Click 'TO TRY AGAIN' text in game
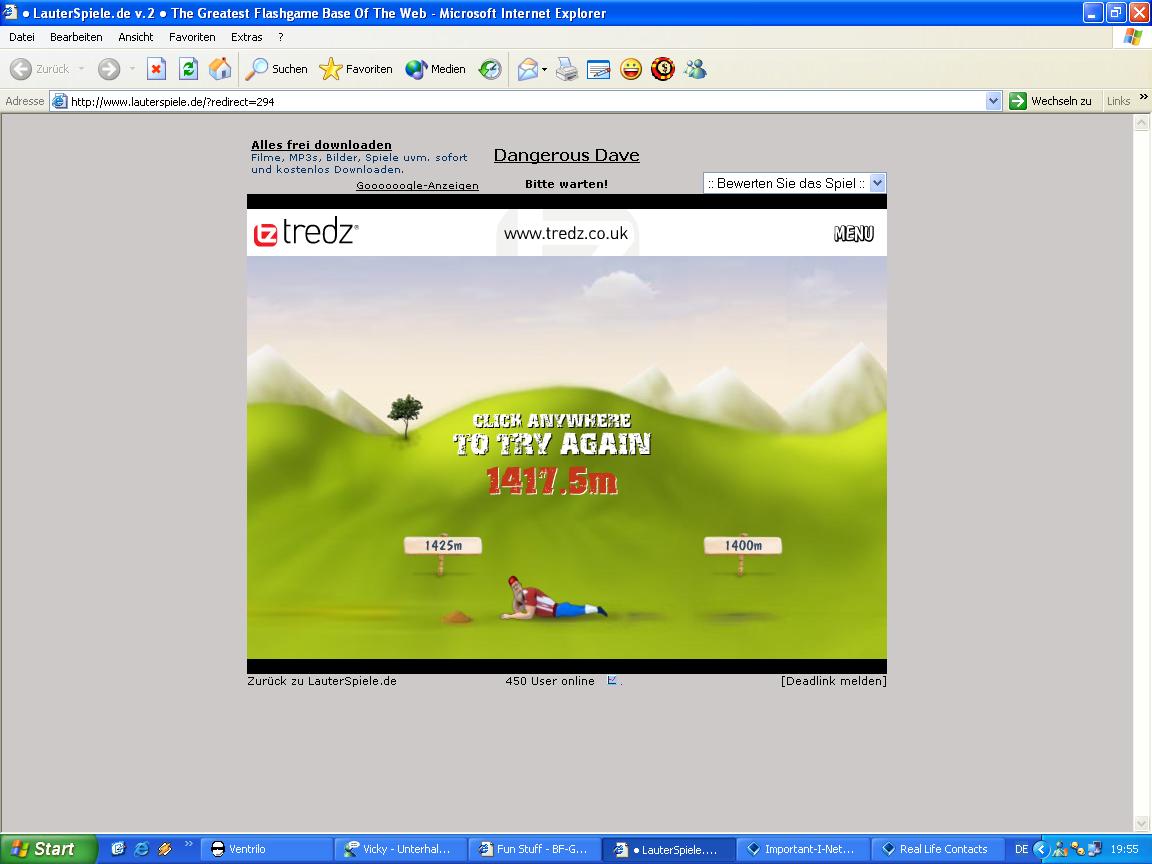 pyautogui.click(x=552, y=444)
